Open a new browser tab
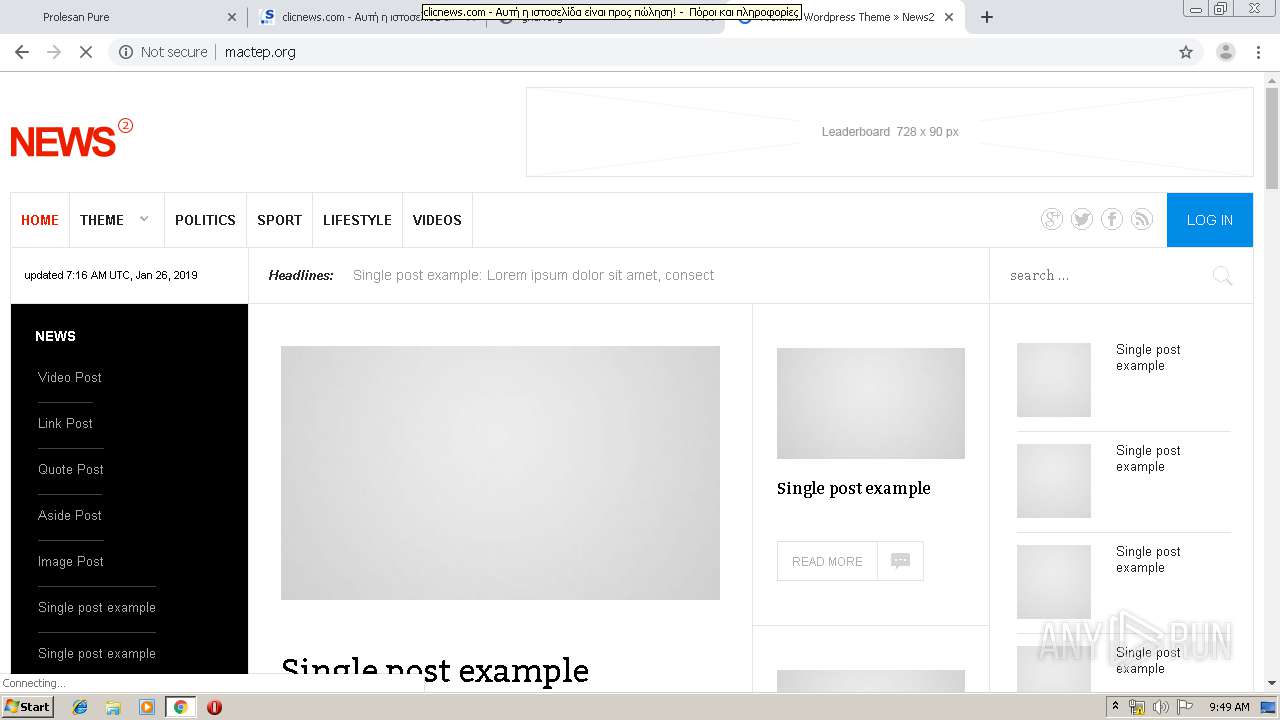The width and height of the screenshot is (1280, 720). pyautogui.click(x=987, y=17)
